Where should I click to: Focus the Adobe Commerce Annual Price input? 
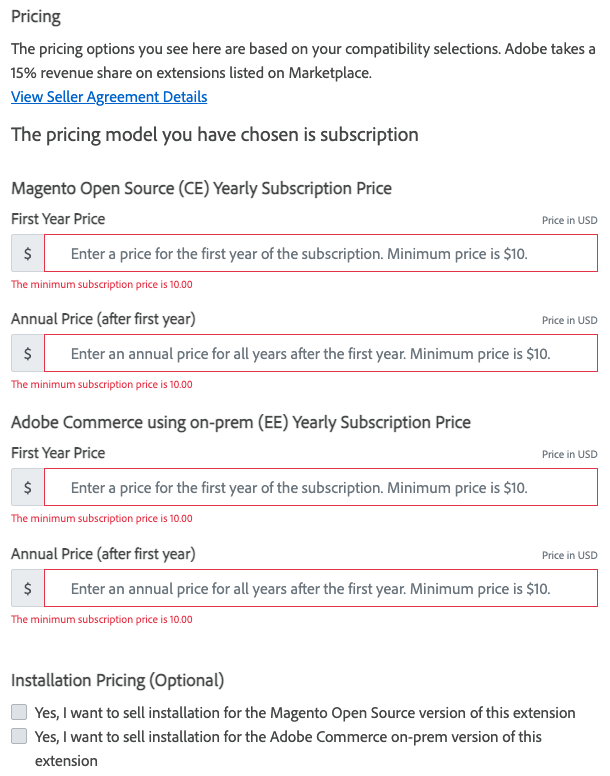point(320,588)
